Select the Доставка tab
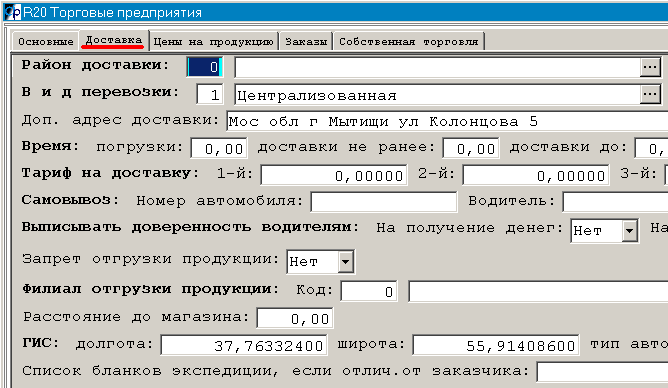The height and width of the screenshot is (388, 668). 114,40
